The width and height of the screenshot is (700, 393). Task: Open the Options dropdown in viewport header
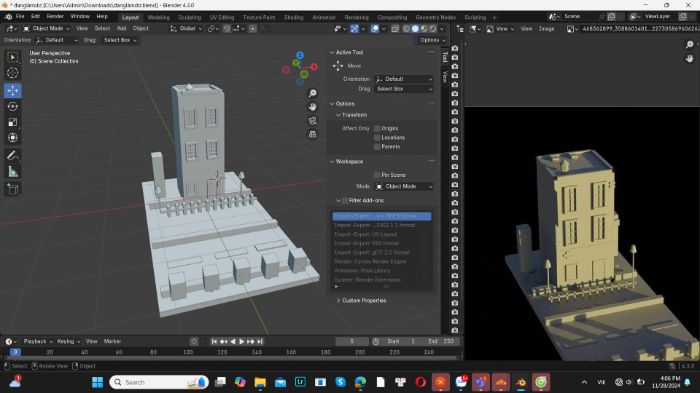click(433, 40)
